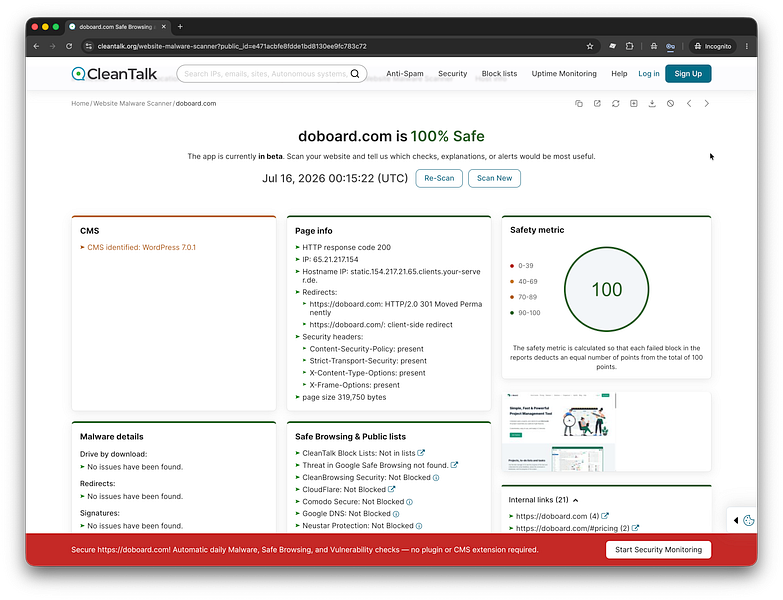Open a new browser tab

(180, 26)
